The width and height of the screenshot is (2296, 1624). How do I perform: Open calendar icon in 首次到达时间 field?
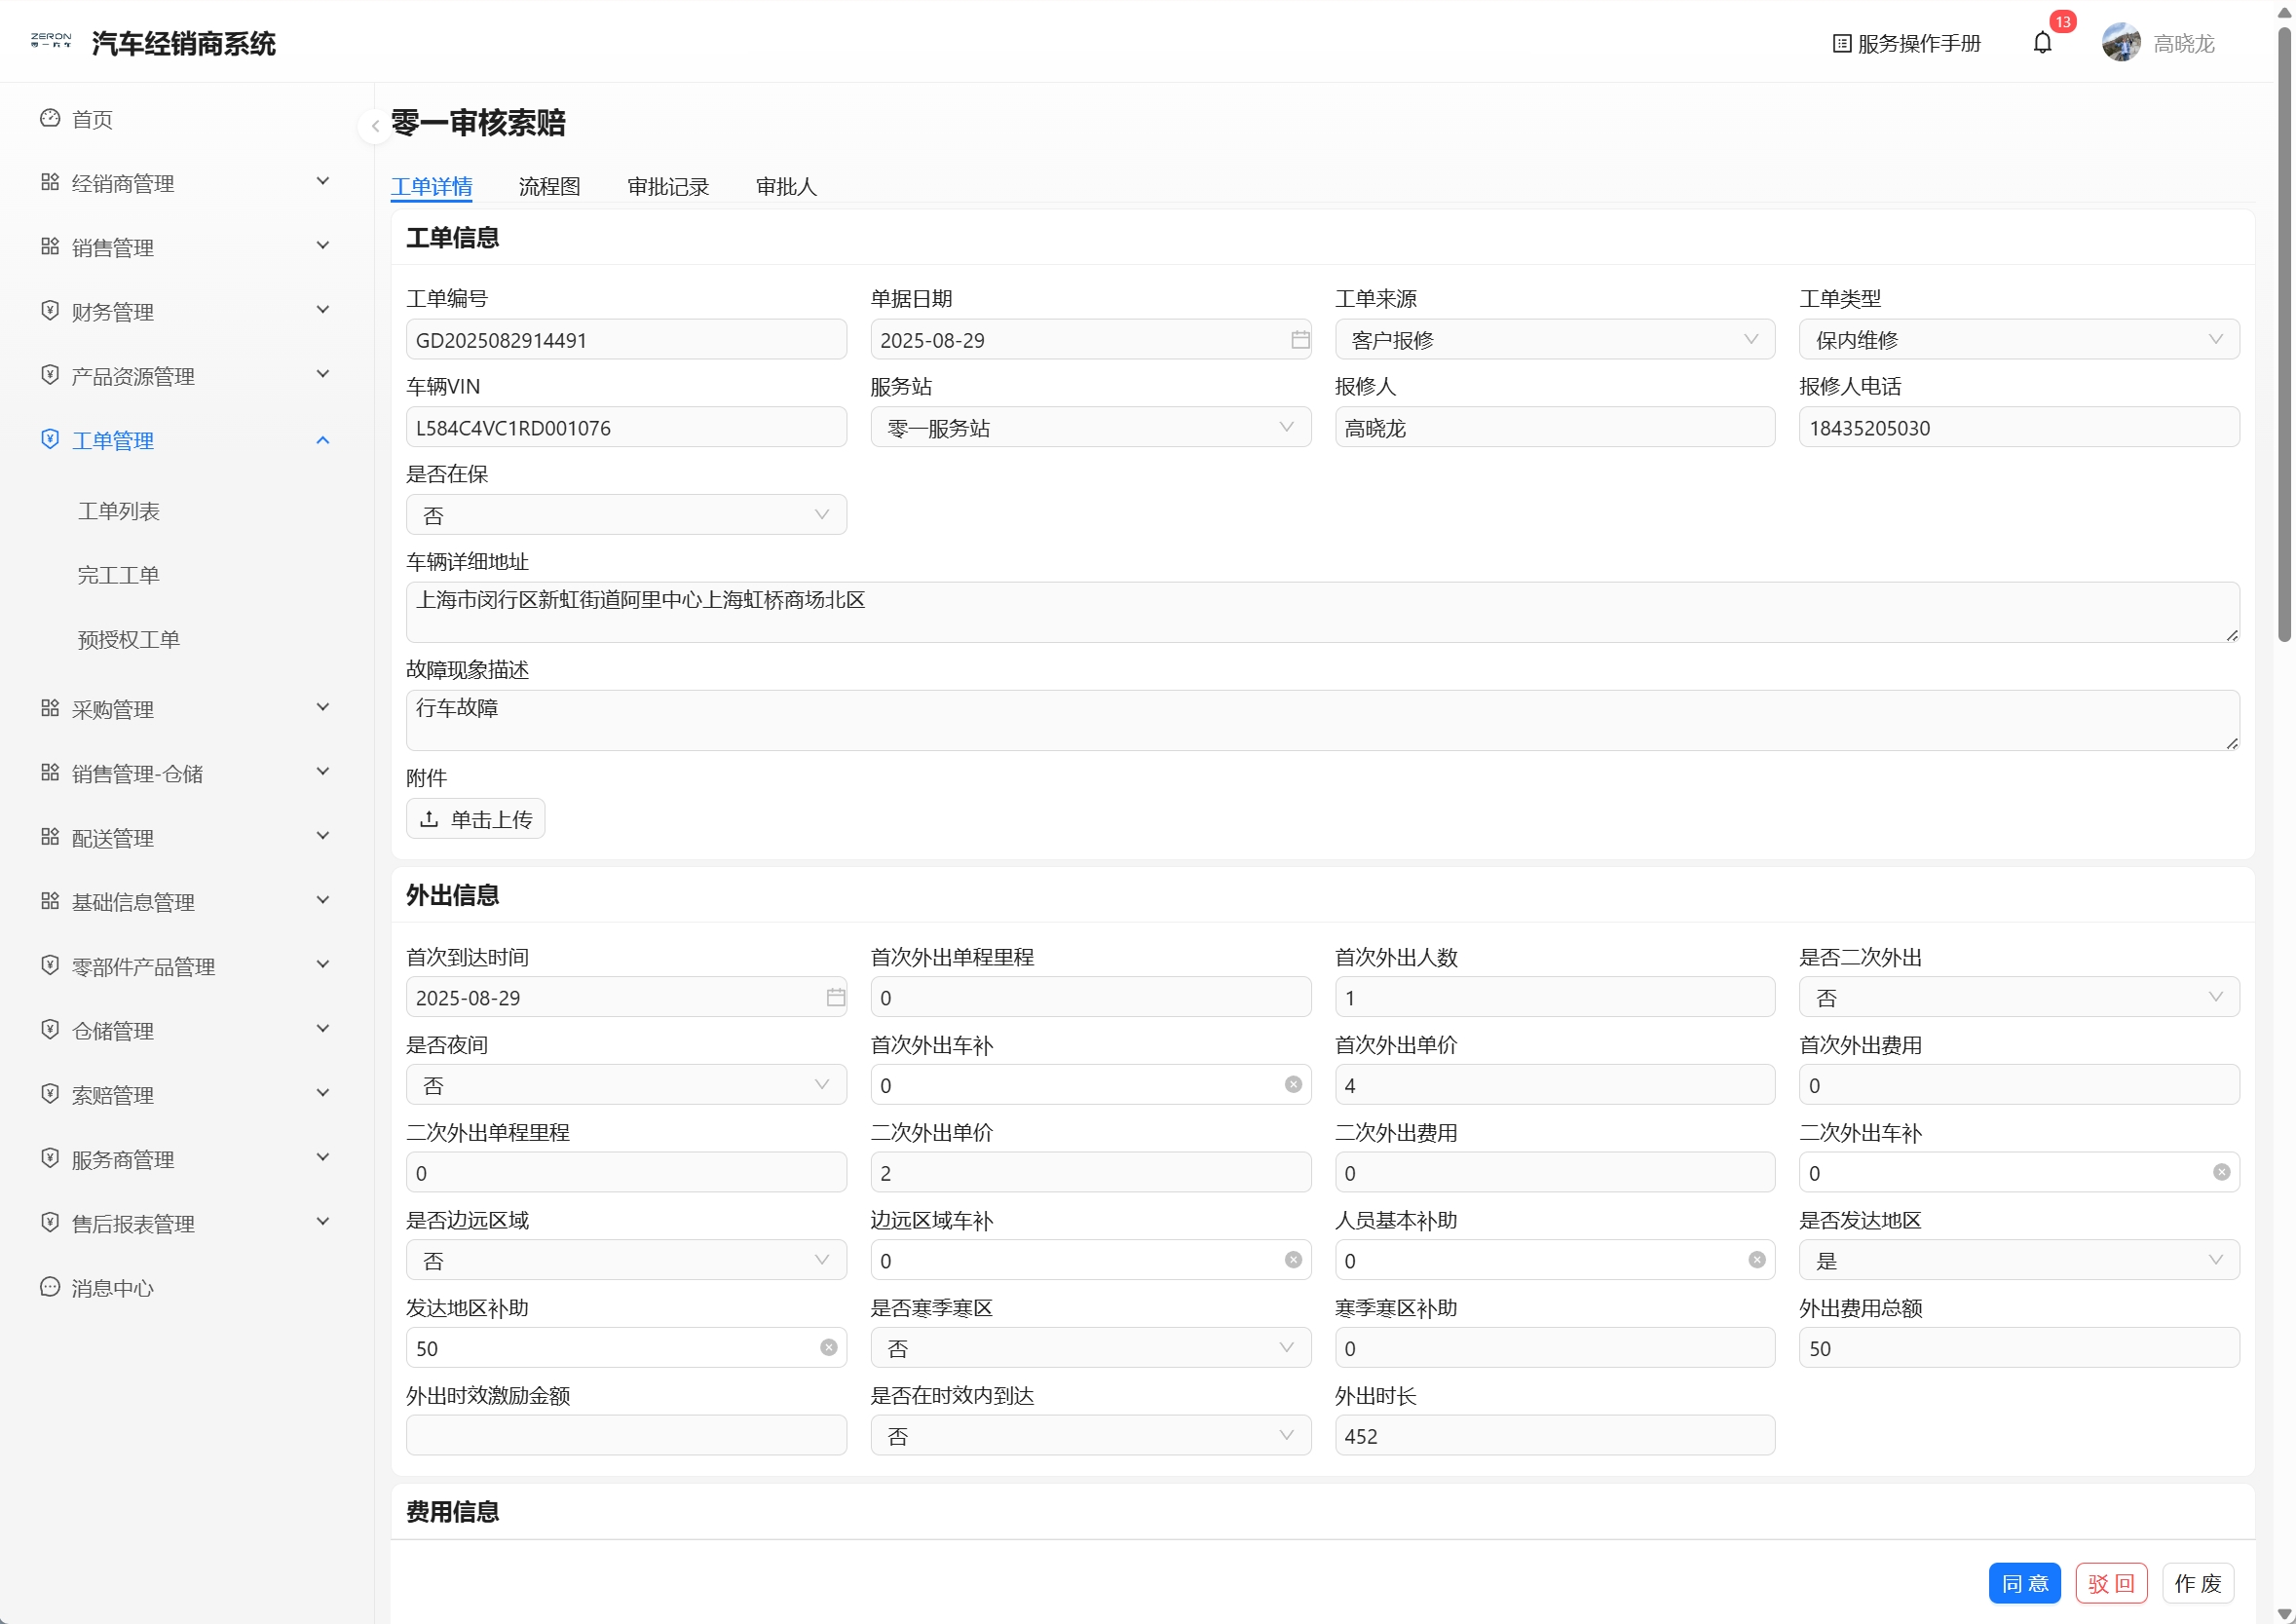pos(835,997)
